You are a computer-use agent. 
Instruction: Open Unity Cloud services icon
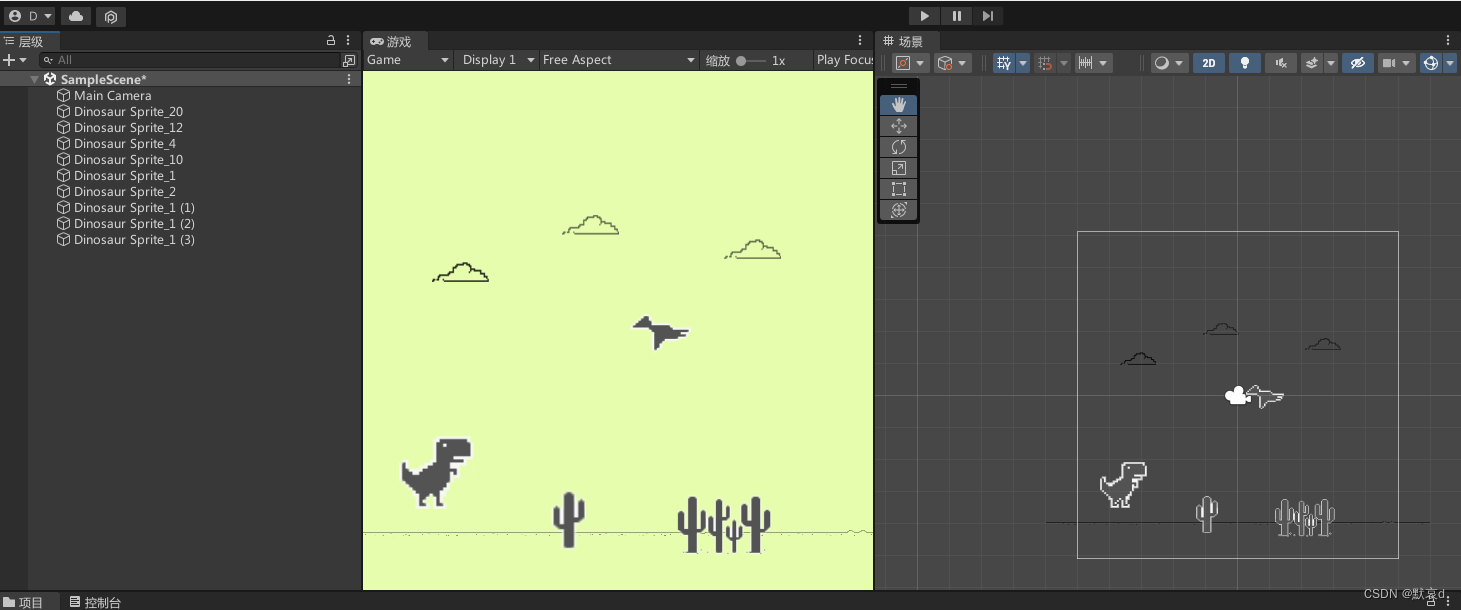76,16
